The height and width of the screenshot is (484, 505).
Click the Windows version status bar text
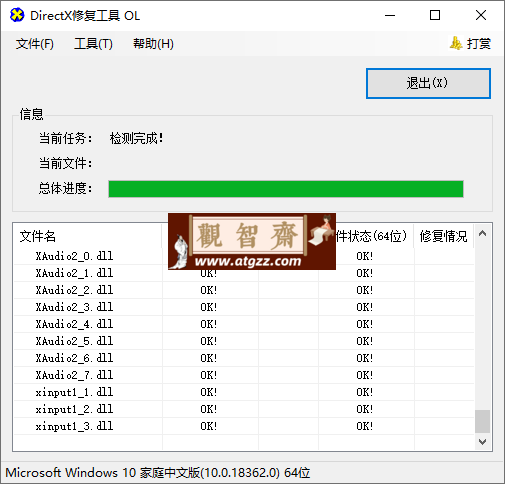click(158, 473)
